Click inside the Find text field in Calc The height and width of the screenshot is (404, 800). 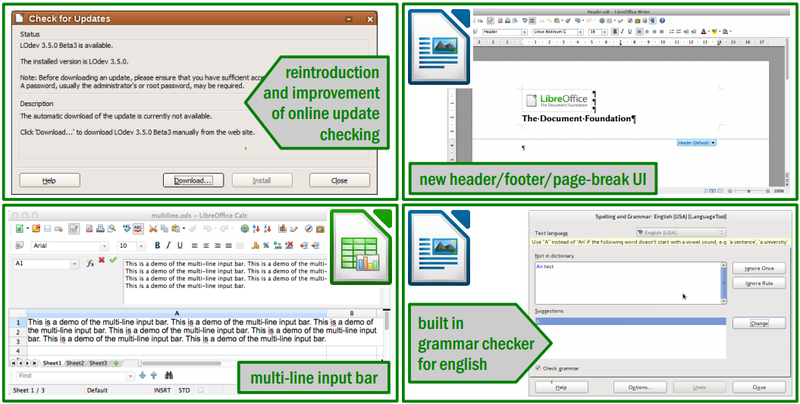[71, 376]
